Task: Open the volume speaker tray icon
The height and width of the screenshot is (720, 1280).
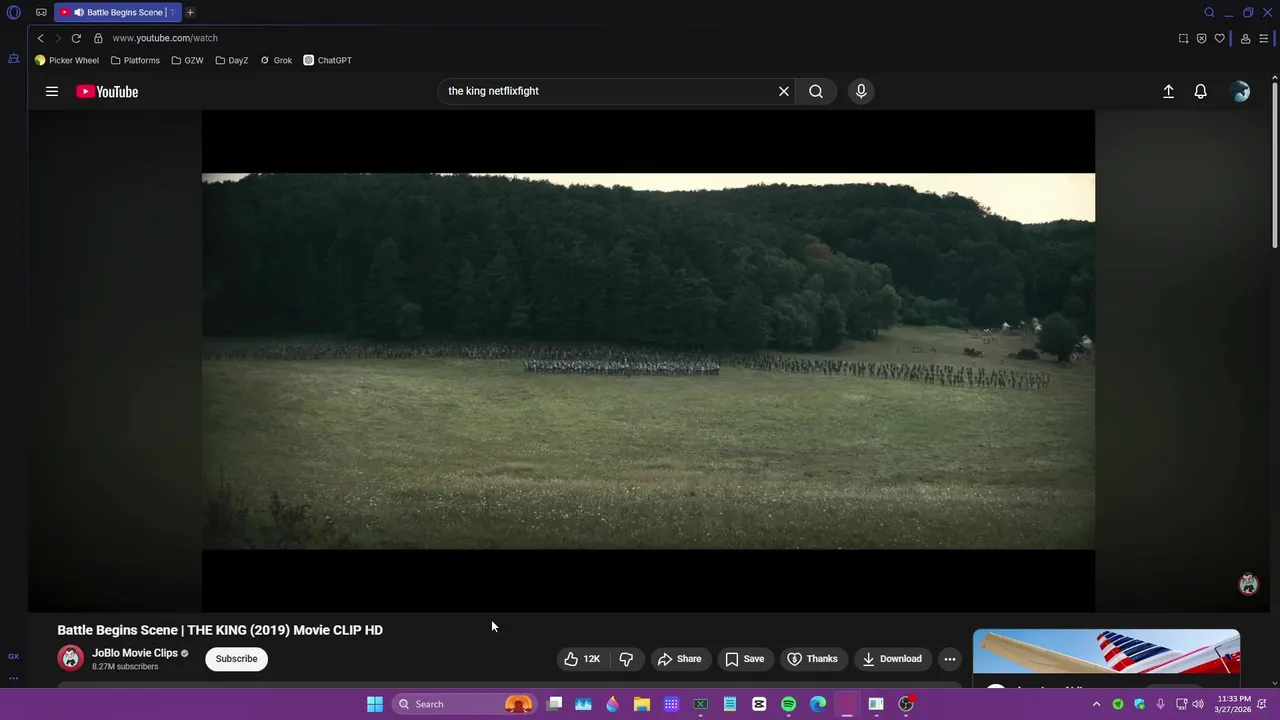Action: click(1198, 704)
